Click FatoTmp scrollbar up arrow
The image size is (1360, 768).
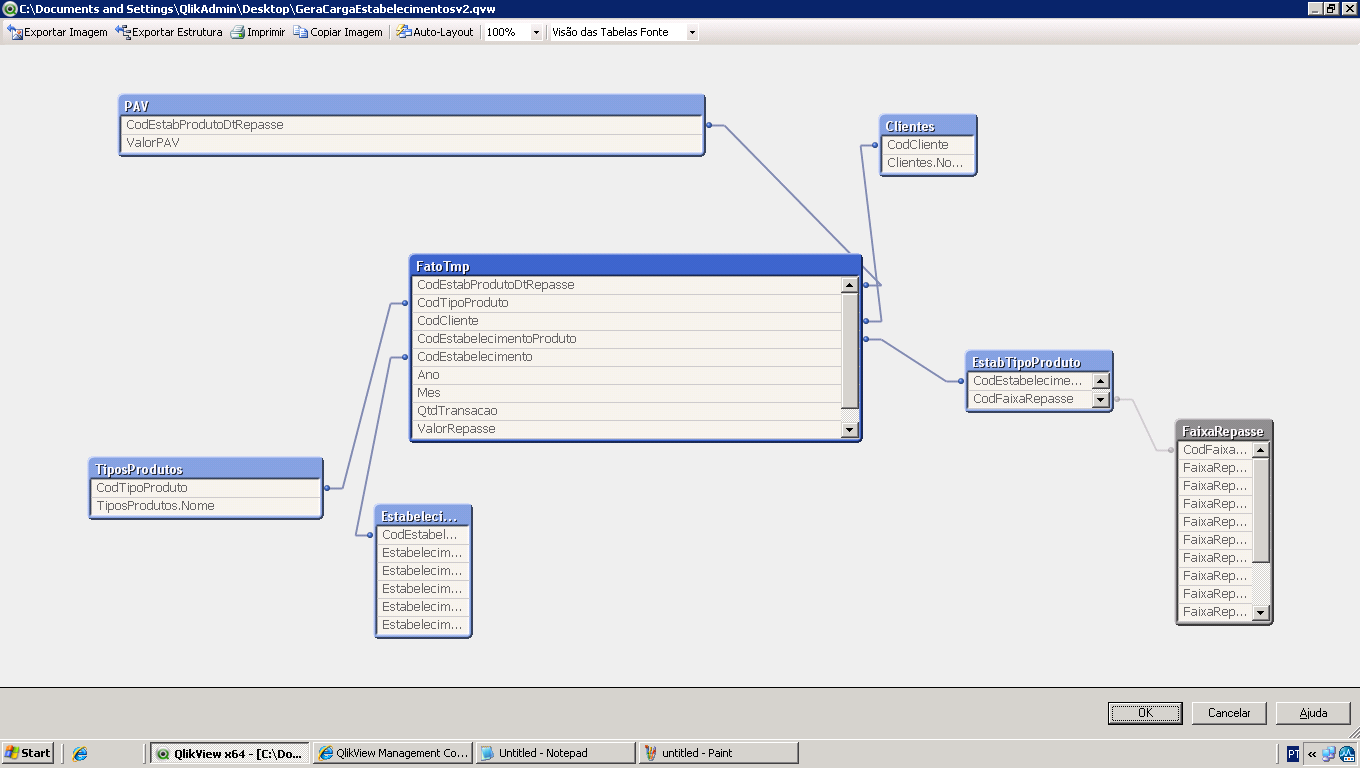850,285
